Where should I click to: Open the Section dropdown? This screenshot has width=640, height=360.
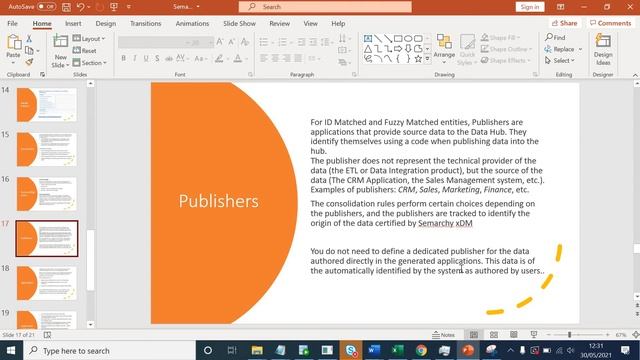click(x=89, y=63)
